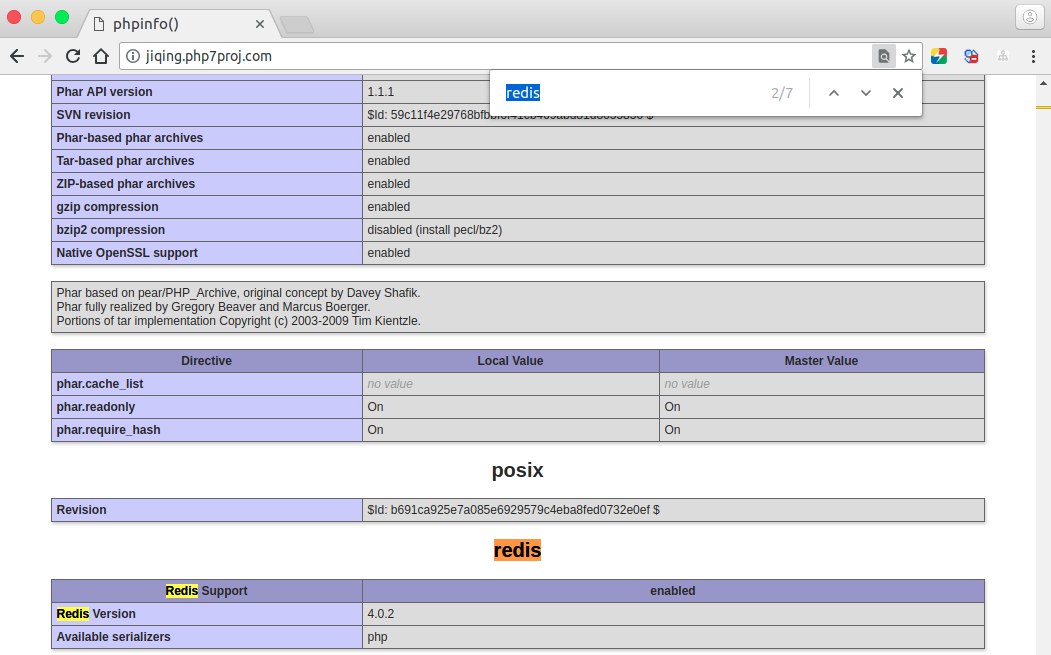Select the phpinfo() tab
1051x655 pixels.
(178, 24)
